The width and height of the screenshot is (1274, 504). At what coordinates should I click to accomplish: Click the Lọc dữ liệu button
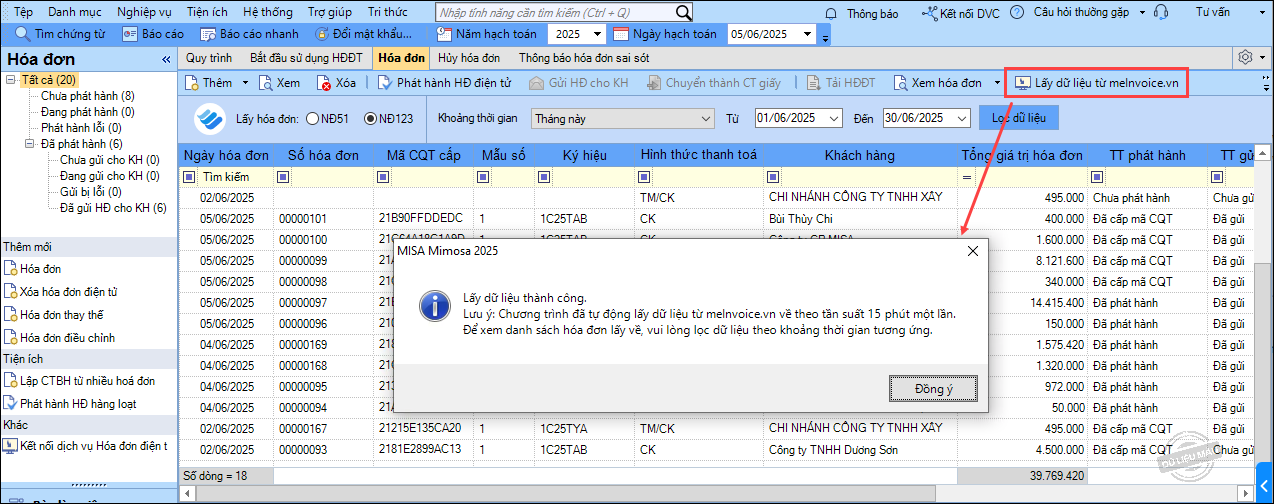(1018, 118)
